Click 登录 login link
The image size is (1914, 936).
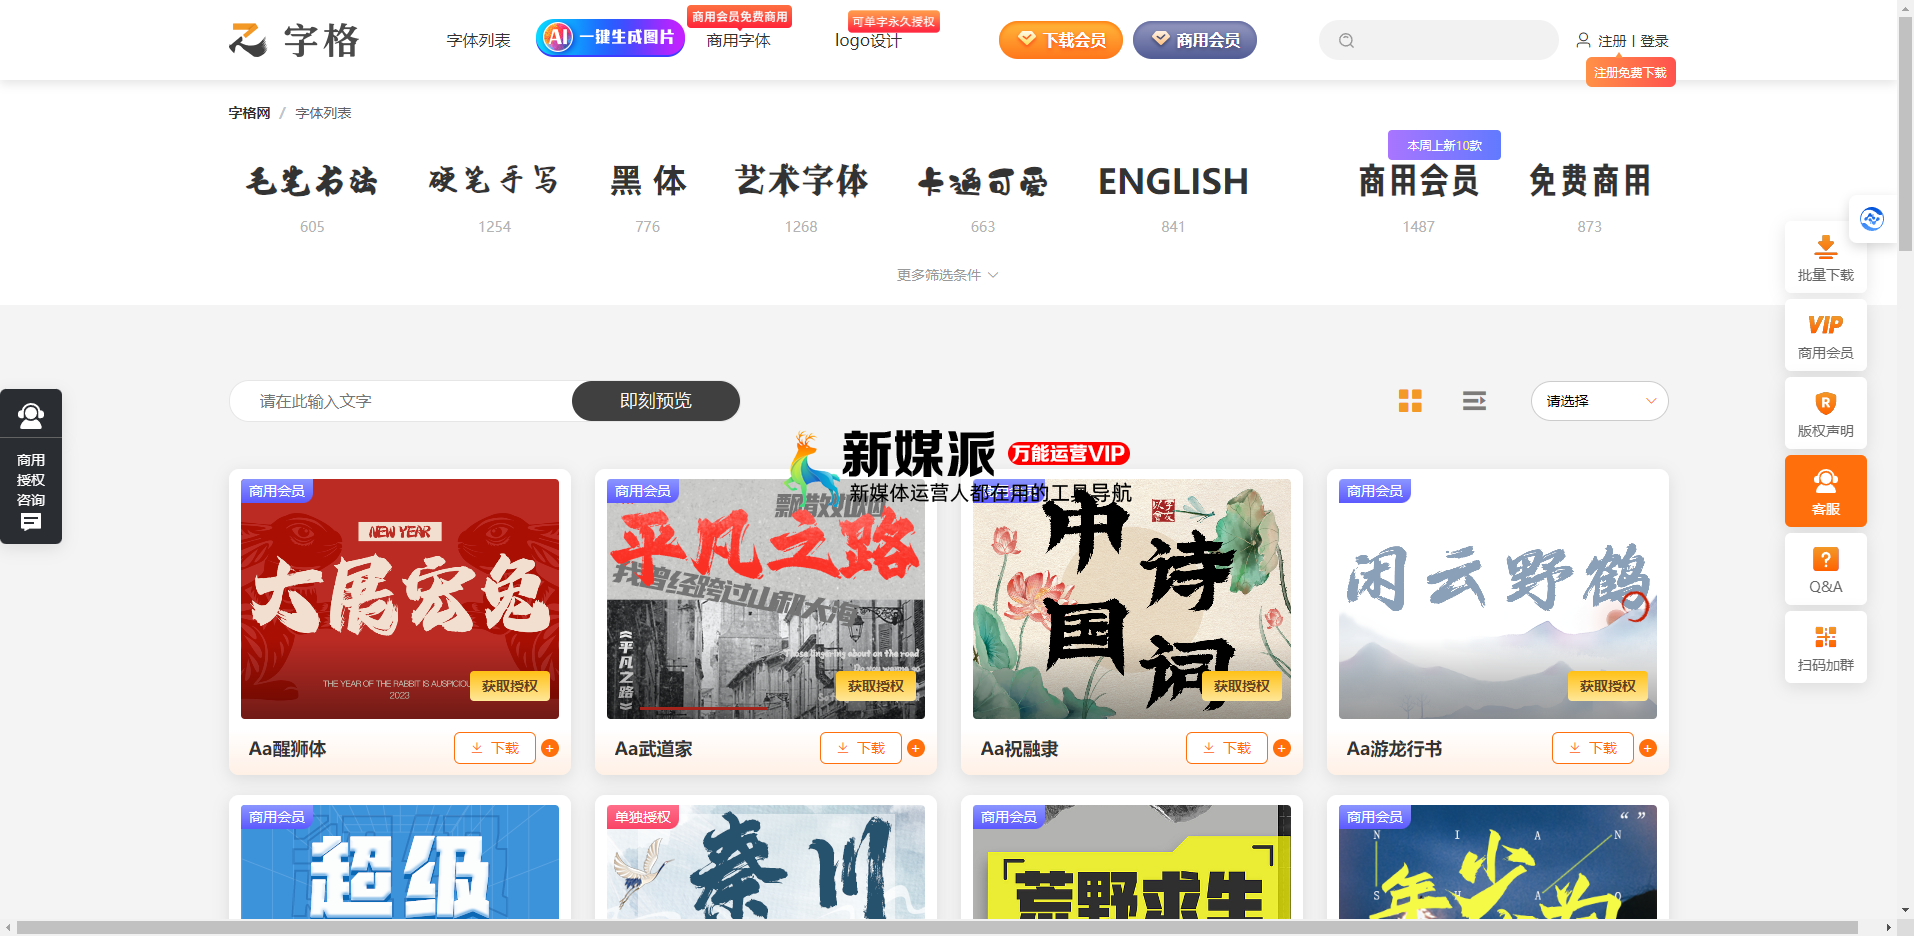1654,41
